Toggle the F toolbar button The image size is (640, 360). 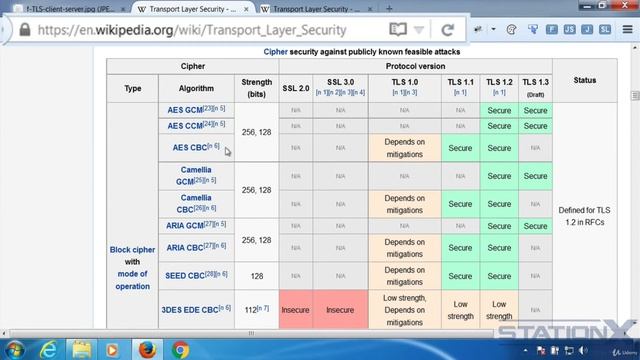[552, 29]
